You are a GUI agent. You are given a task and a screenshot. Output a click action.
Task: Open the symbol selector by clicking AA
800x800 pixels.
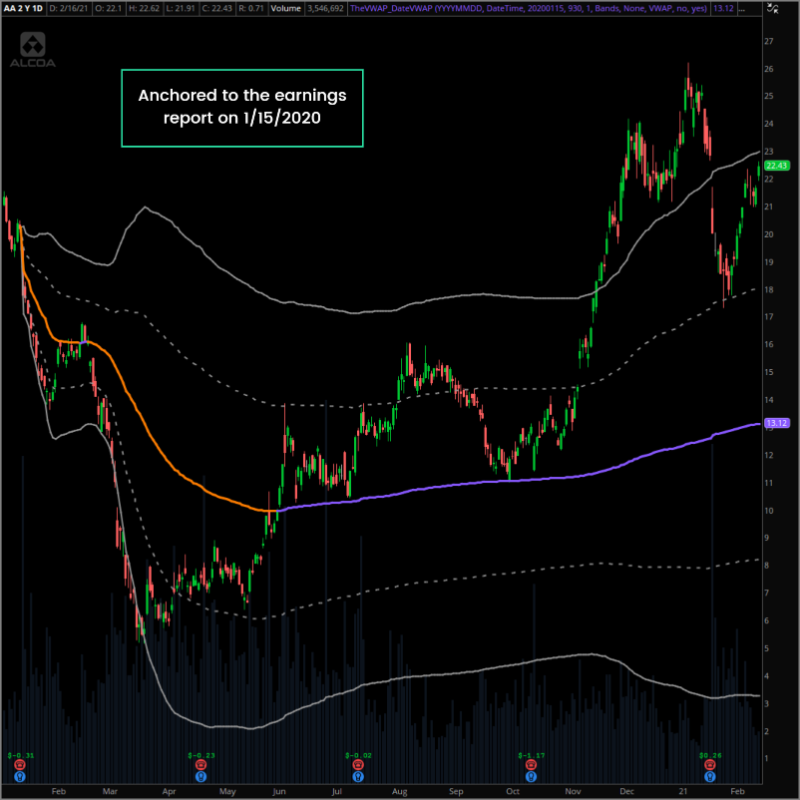pos(7,8)
